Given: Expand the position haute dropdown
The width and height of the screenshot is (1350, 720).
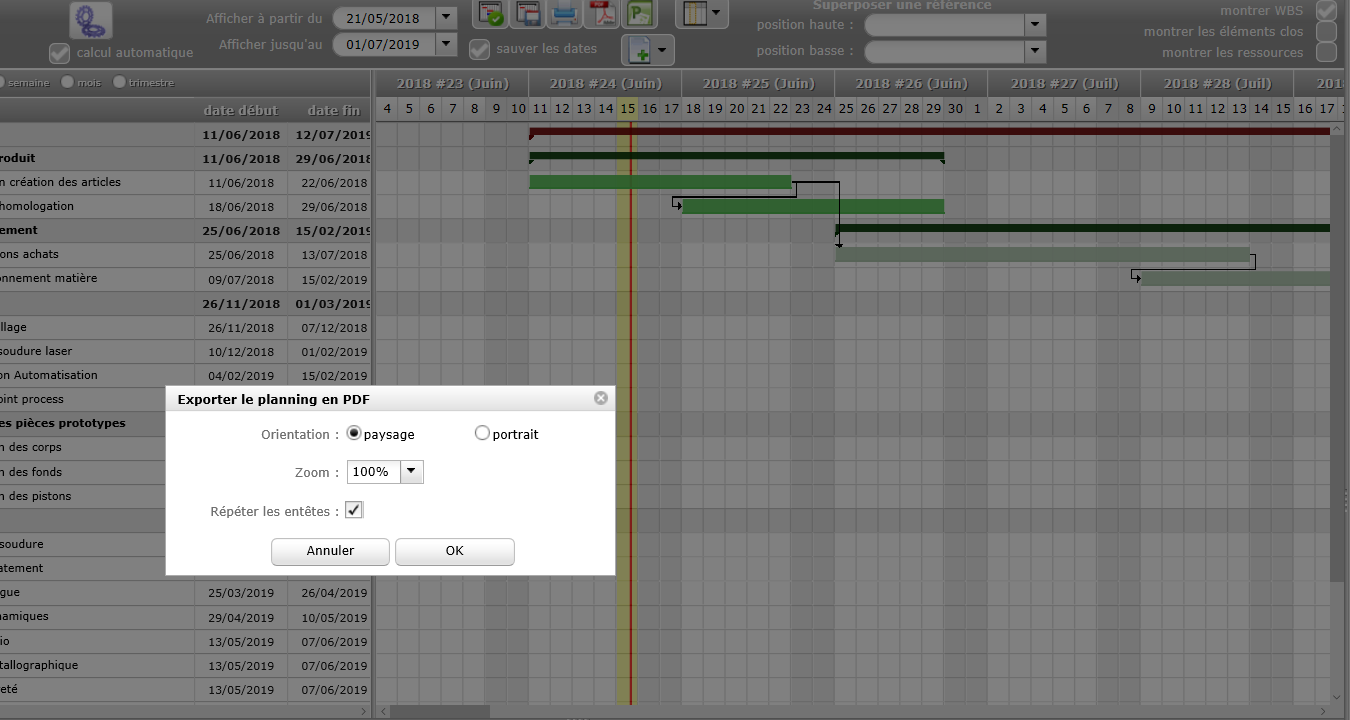Looking at the screenshot, I should (1035, 25).
